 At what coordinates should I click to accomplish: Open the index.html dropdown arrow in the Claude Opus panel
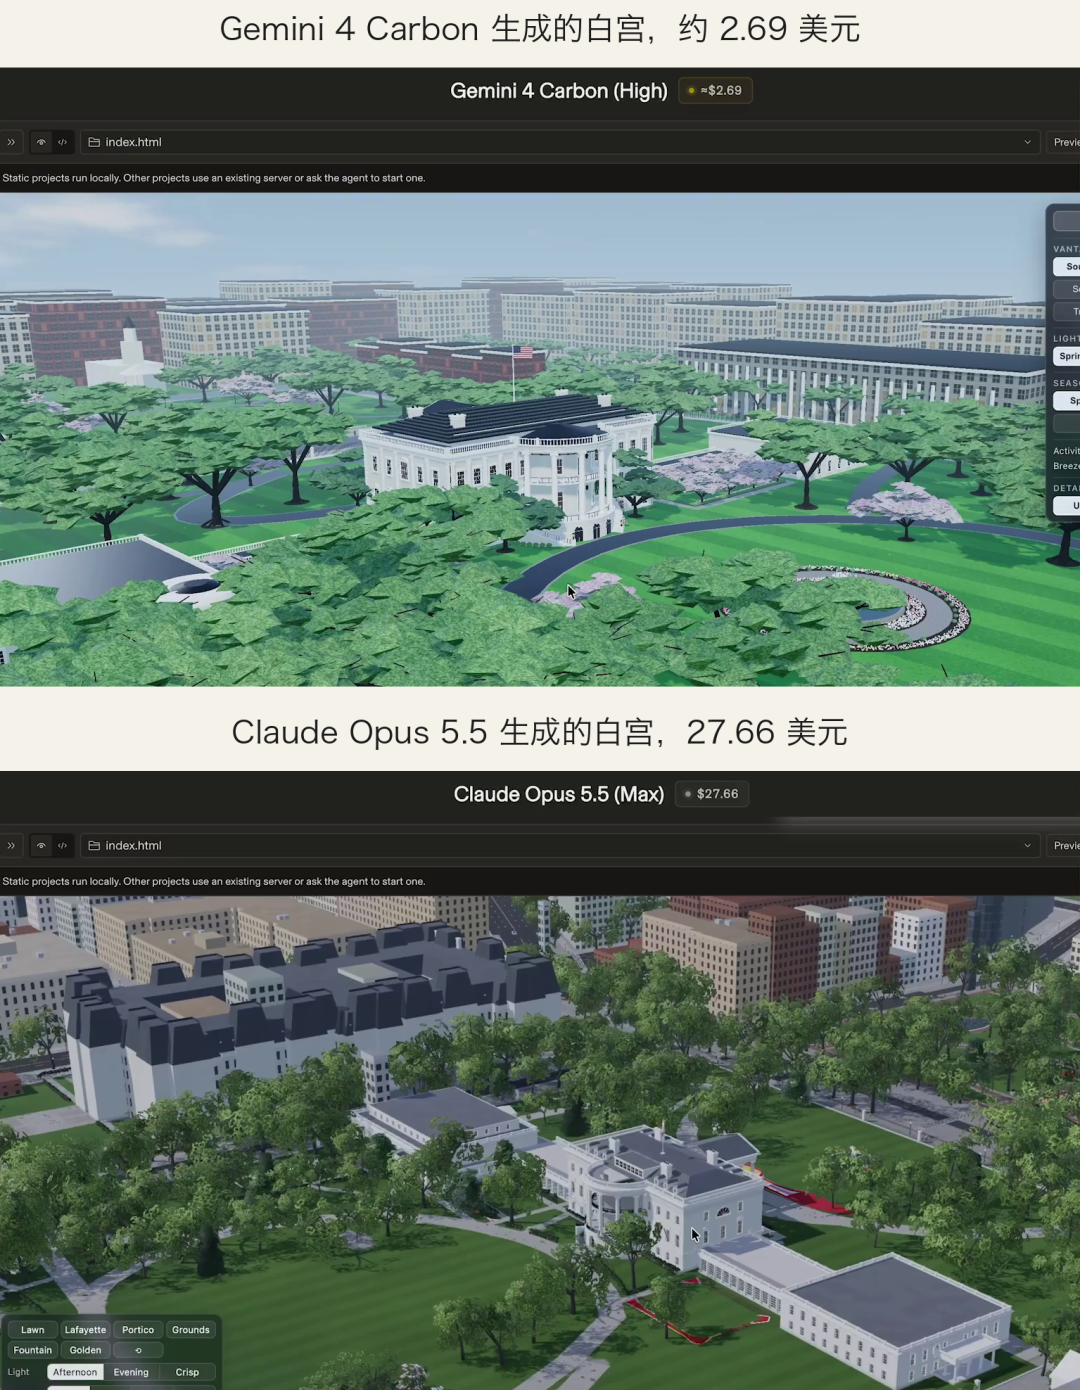coord(1027,846)
